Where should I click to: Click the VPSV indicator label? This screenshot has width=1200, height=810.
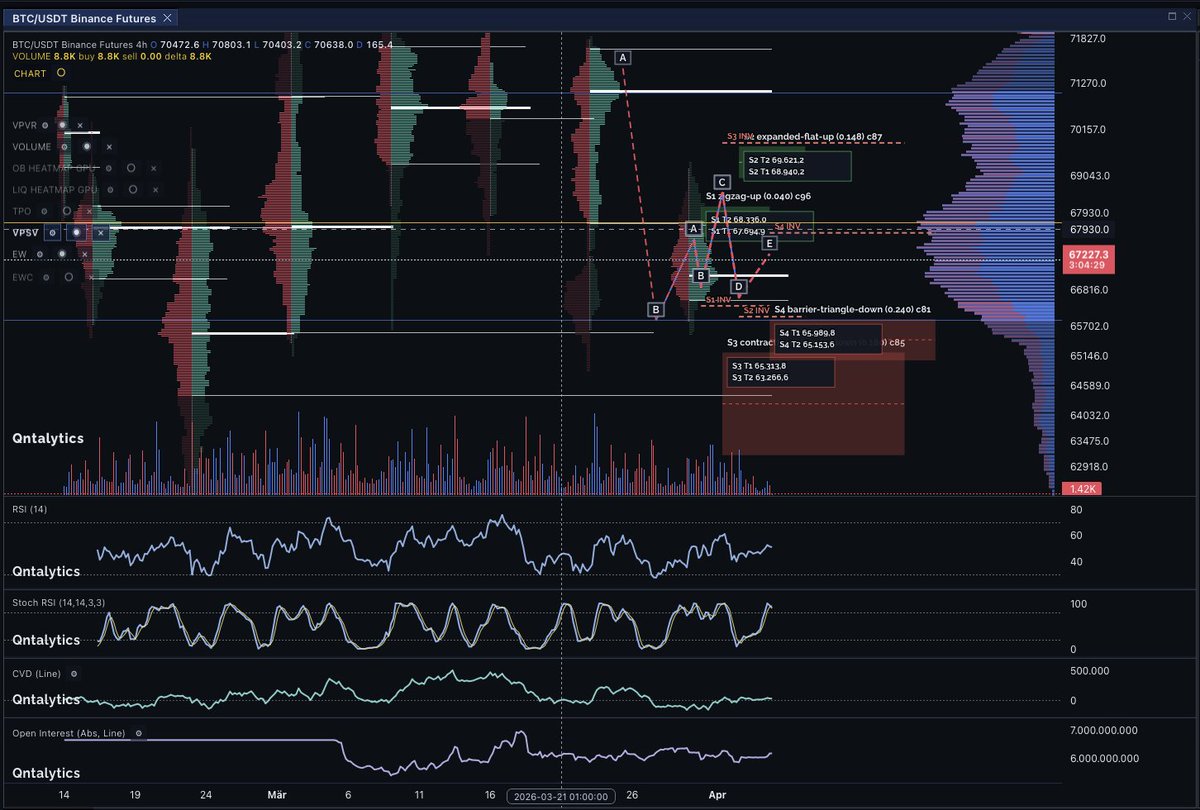25,232
